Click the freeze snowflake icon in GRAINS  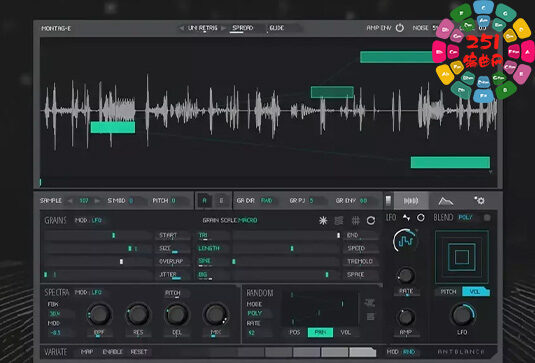323,220
